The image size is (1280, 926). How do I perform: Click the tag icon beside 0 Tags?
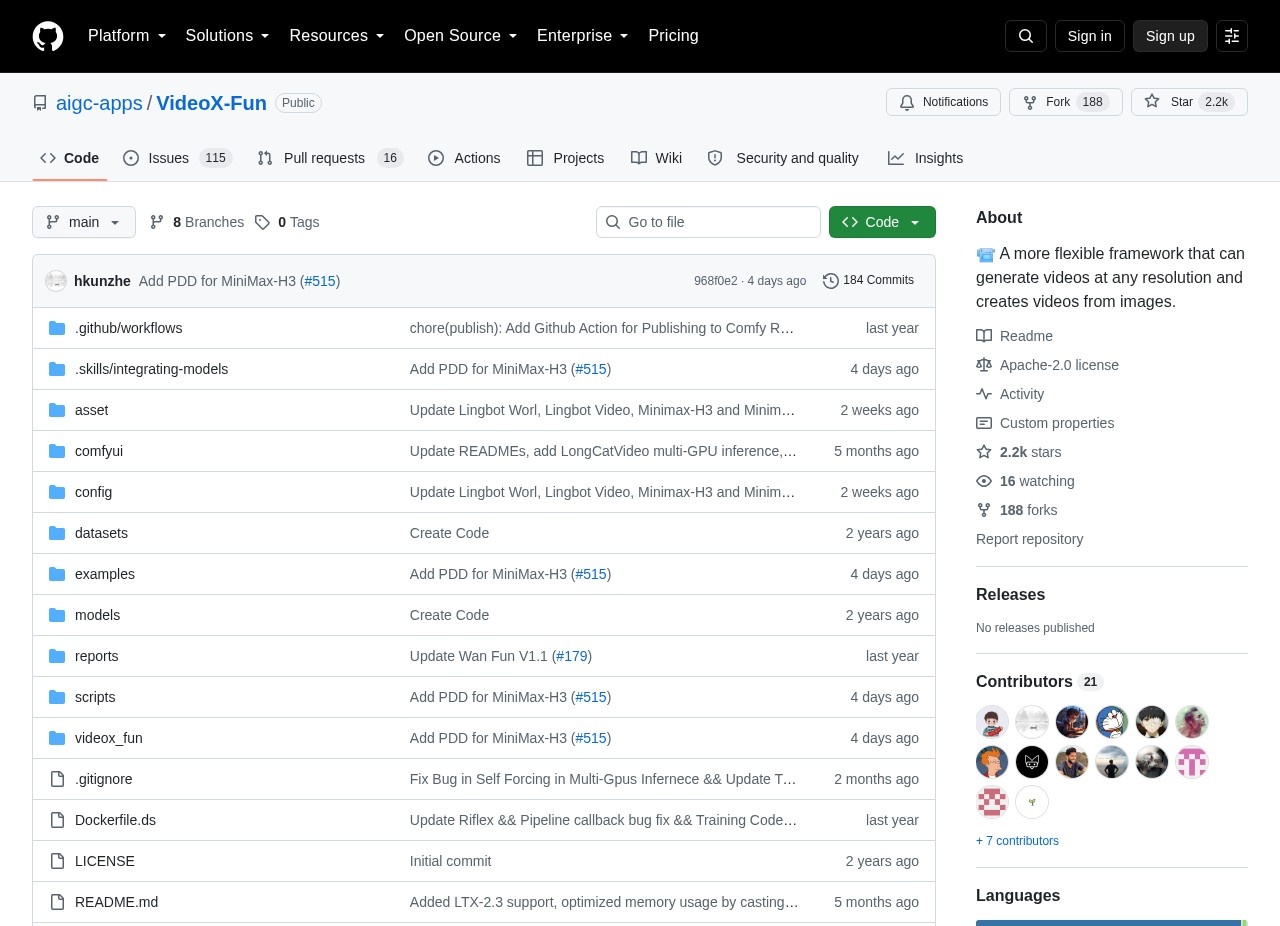(262, 222)
